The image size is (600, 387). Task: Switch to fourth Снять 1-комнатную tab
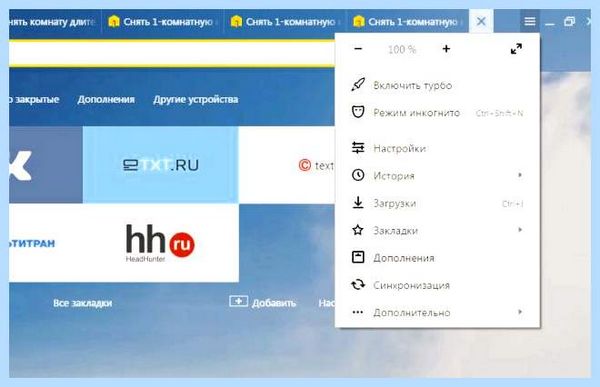[x=407, y=22]
